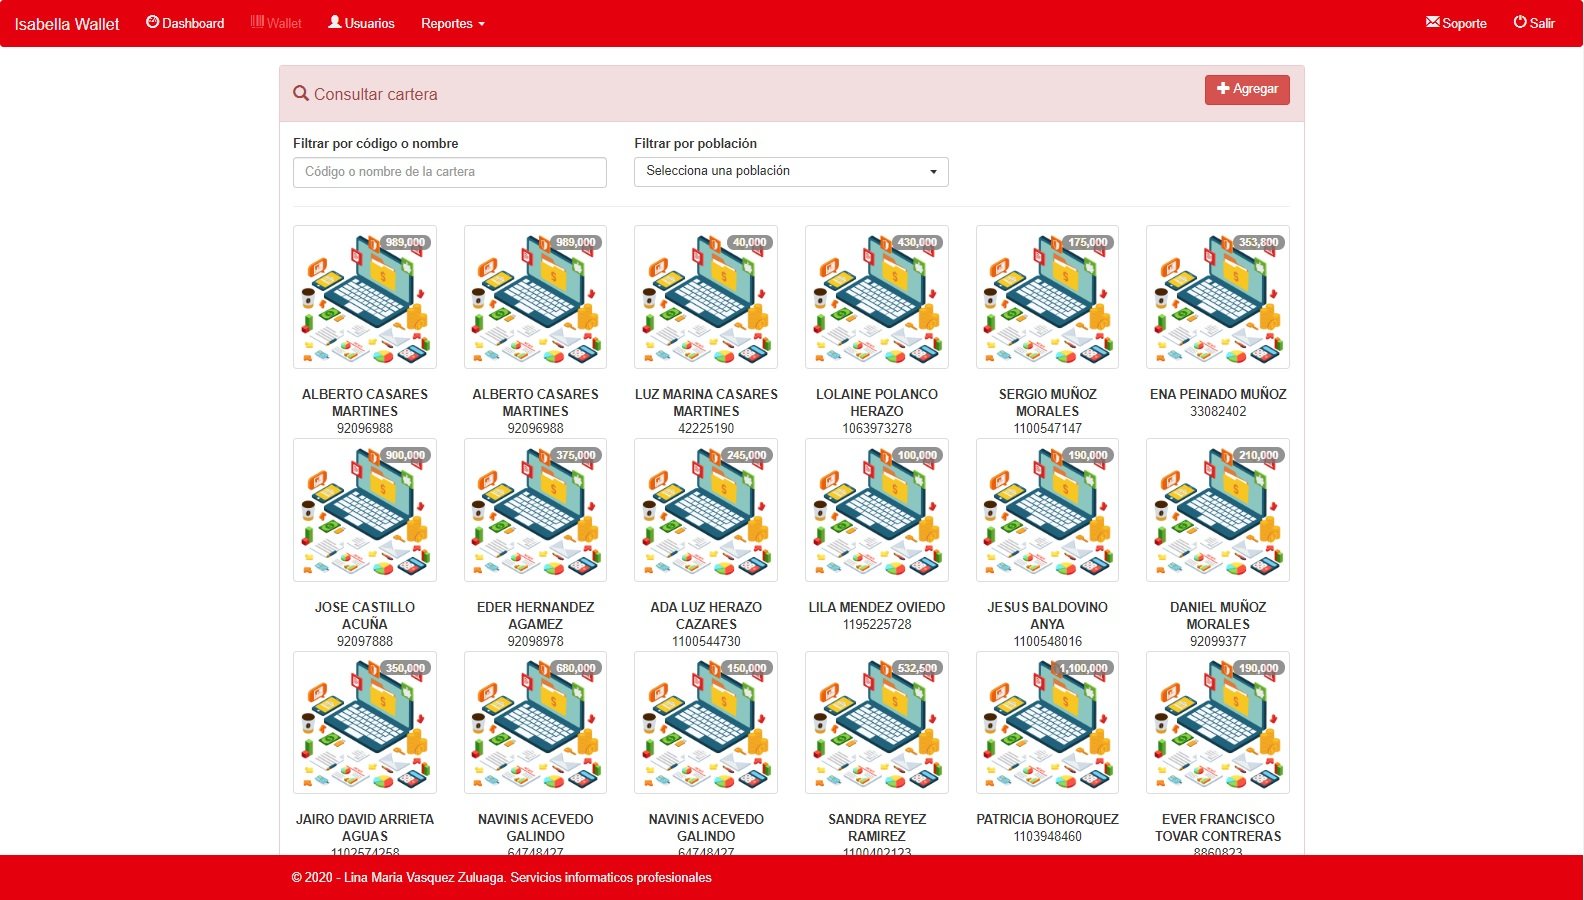Open Soporte from the top bar
Image resolution: width=1584 pixels, height=900 pixels.
click(x=1456, y=23)
